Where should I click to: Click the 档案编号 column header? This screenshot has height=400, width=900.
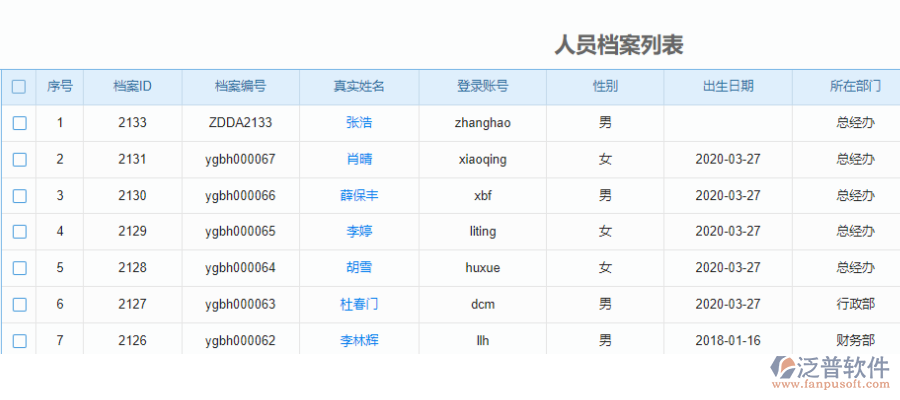click(x=240, y=87)
